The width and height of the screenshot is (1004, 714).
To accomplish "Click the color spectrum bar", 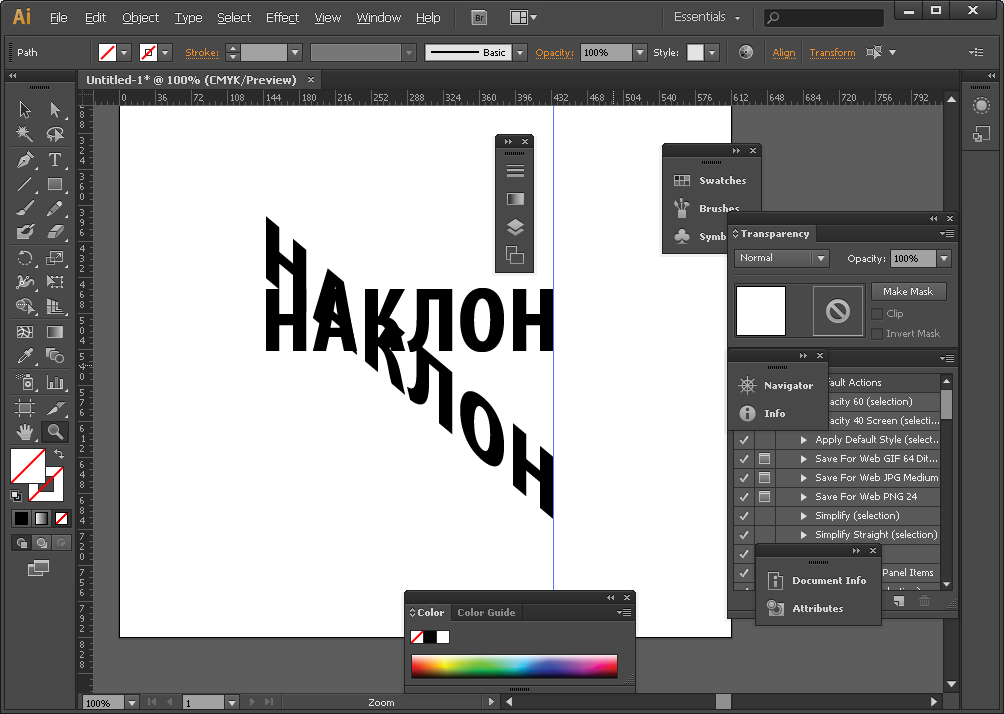I will pyautogui.click(x=514, y=666).
